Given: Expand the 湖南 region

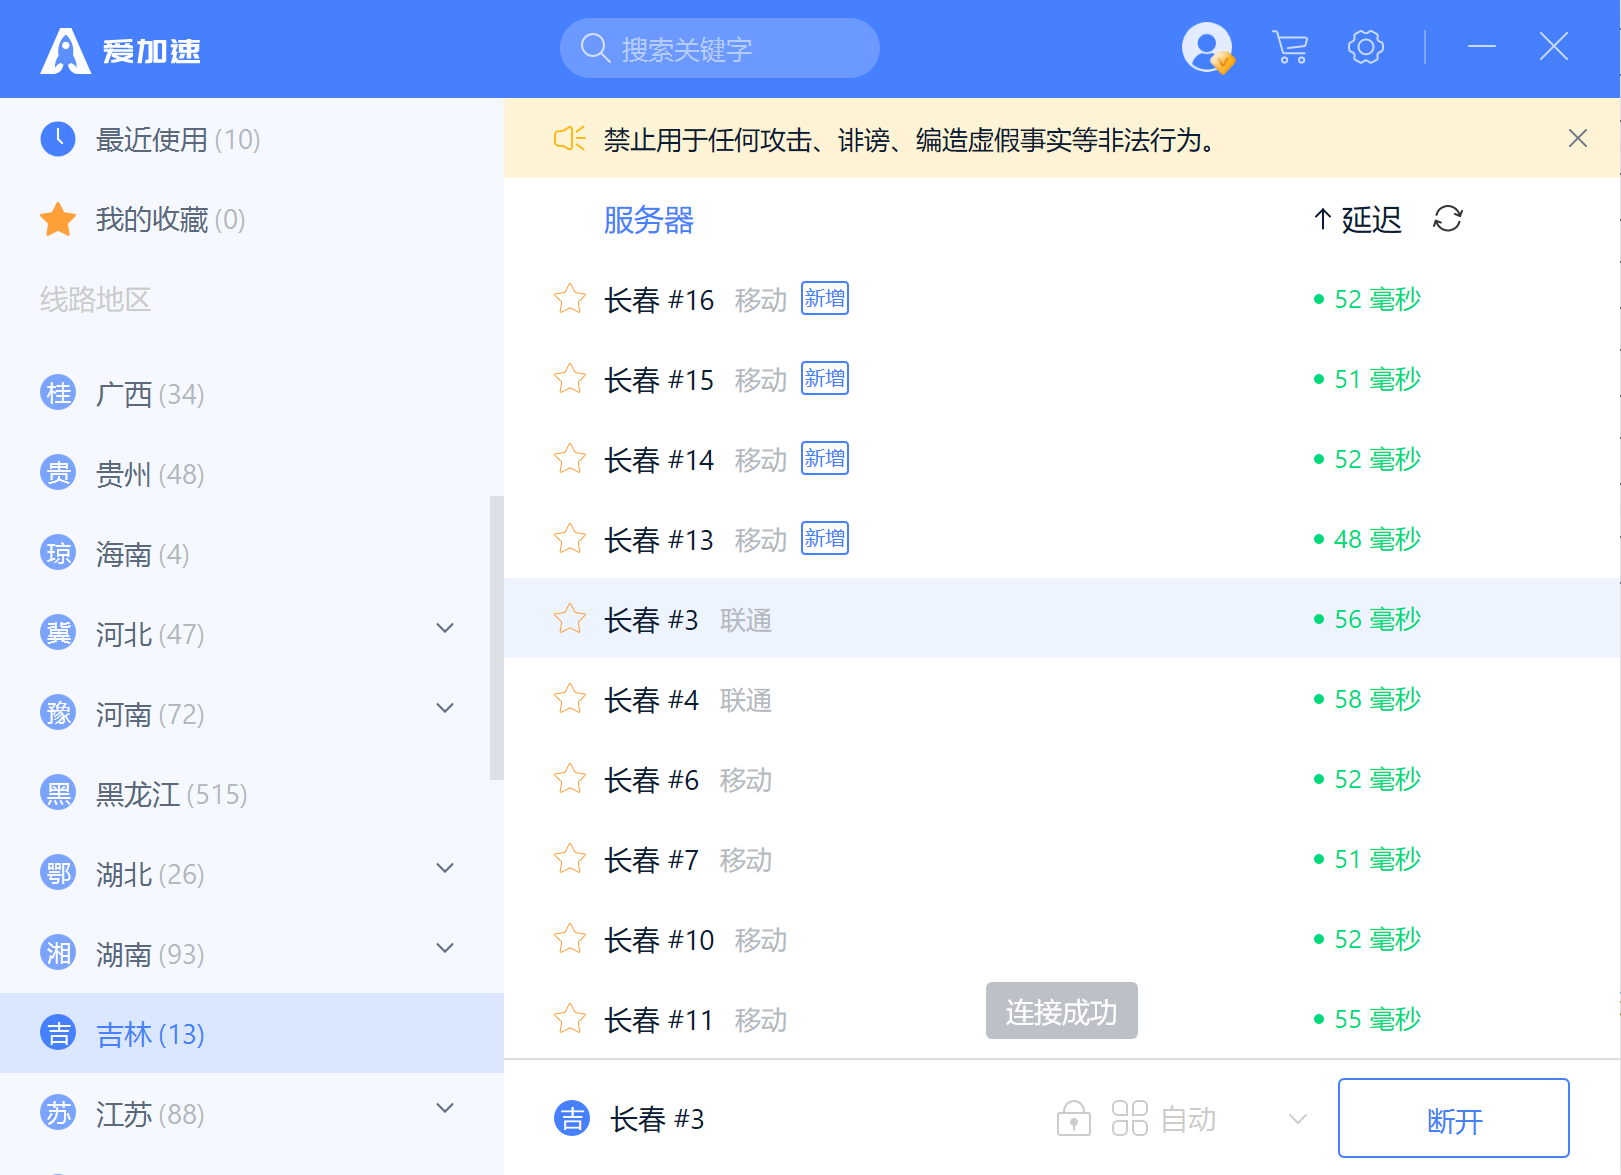Looking at the screenshot, I should pos(446,948).
